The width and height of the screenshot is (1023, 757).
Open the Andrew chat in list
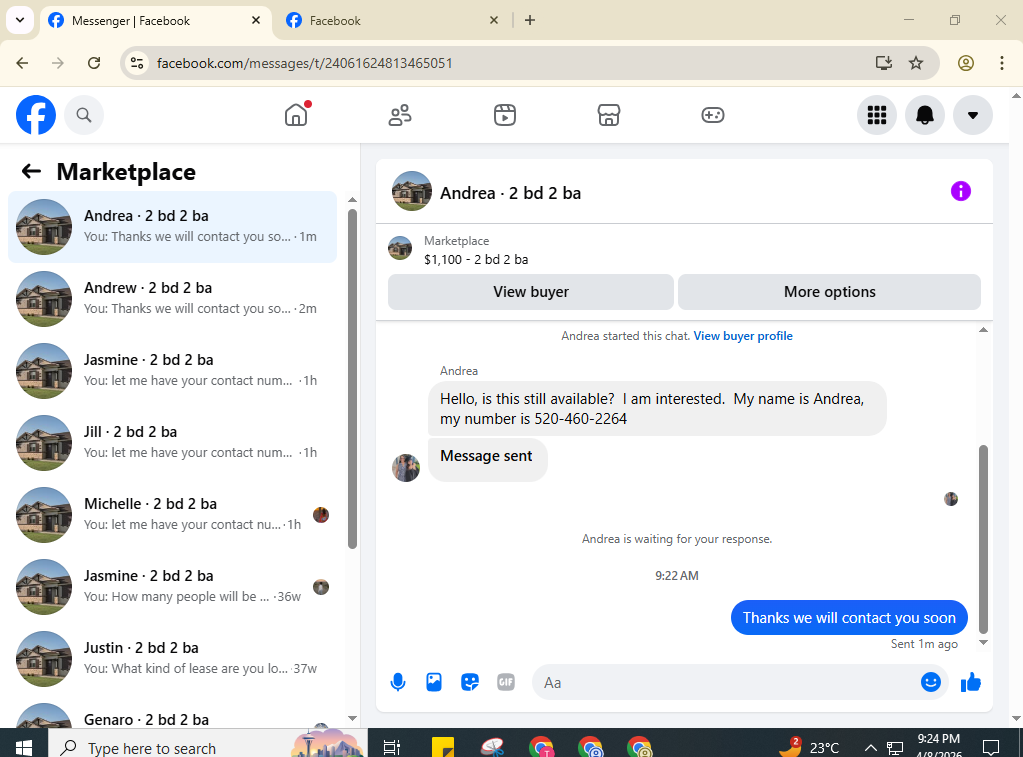point(172,298)
